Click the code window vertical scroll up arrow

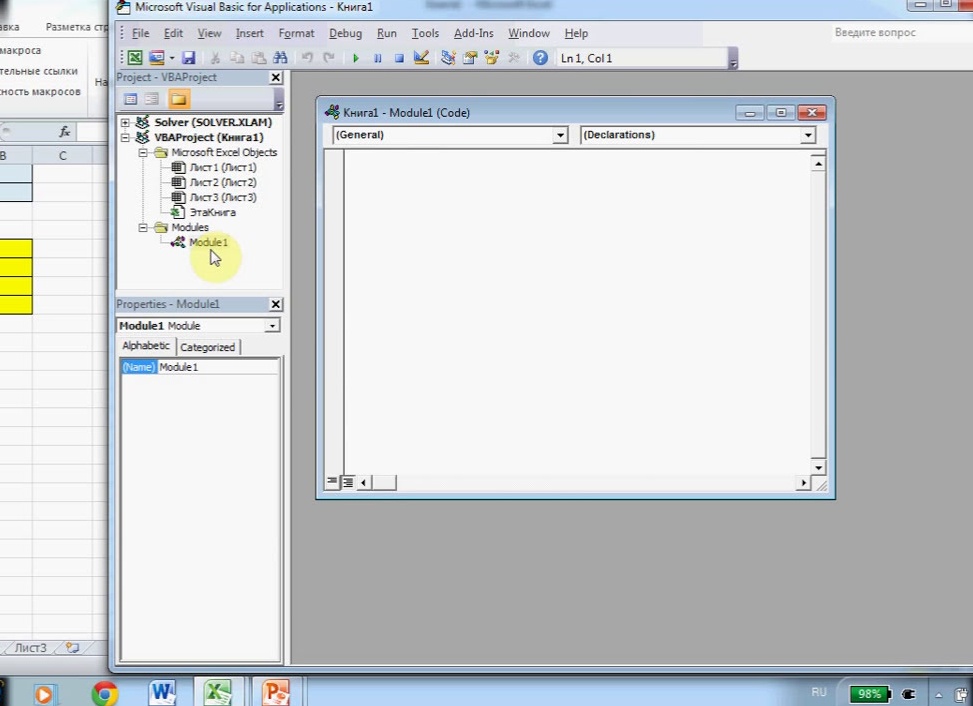[x=818, y=164]
